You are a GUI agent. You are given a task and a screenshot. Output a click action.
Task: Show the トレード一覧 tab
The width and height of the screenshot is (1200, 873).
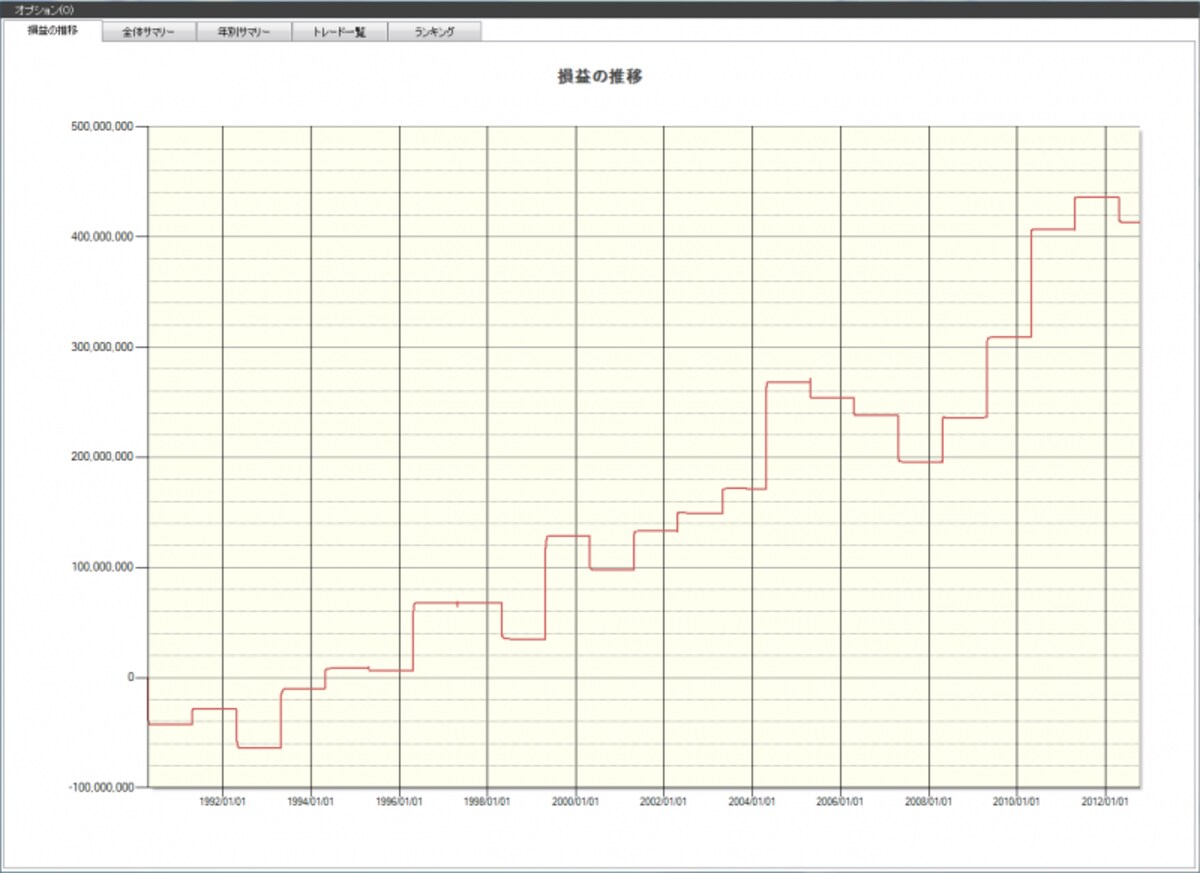(340, 32)
